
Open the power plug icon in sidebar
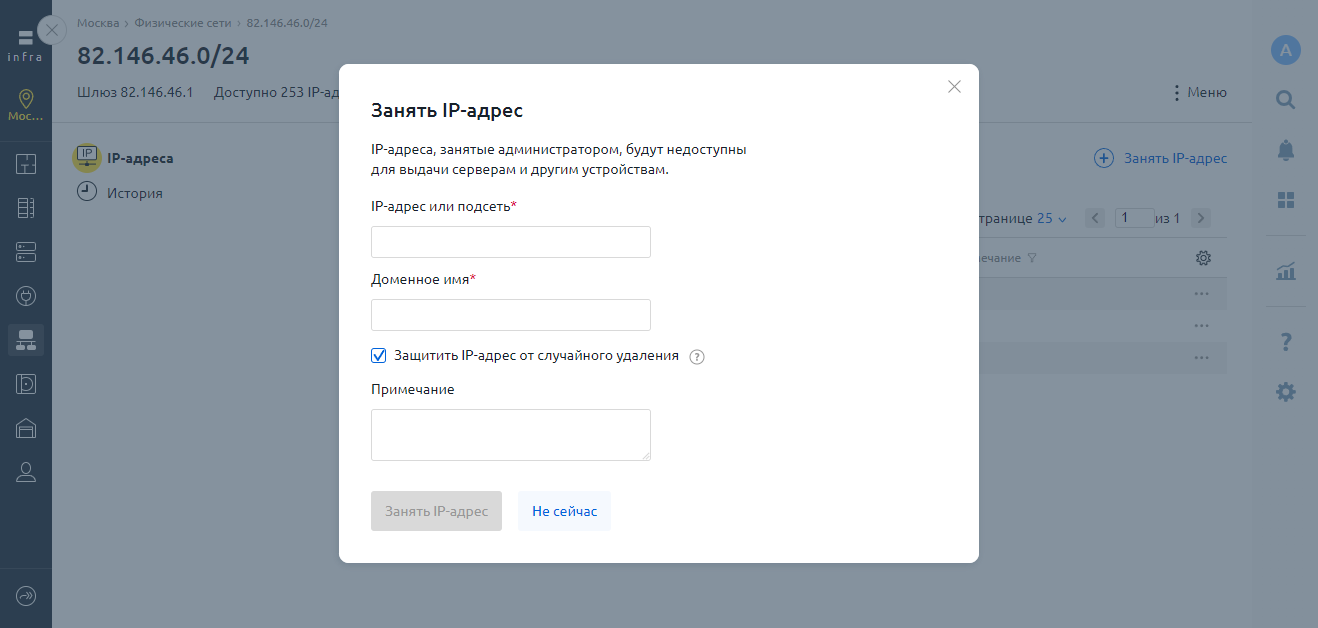pos(26,296)
